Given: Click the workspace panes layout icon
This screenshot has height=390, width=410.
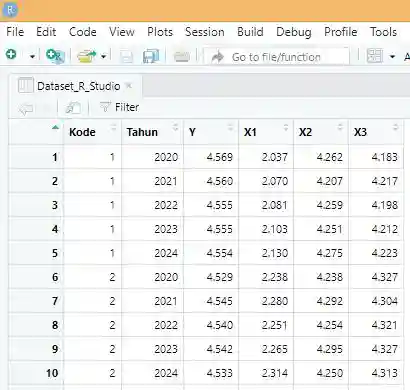Looking at the screenshot, I should pos(374,56).
